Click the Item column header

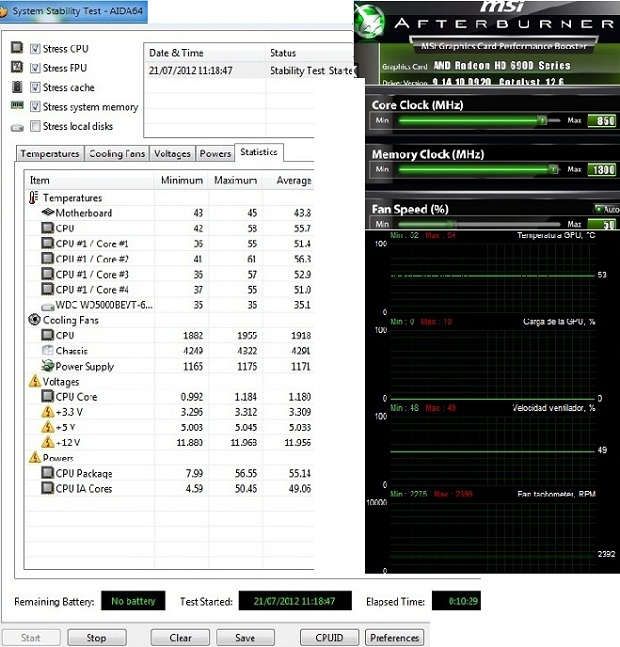(x=89, y=180)
